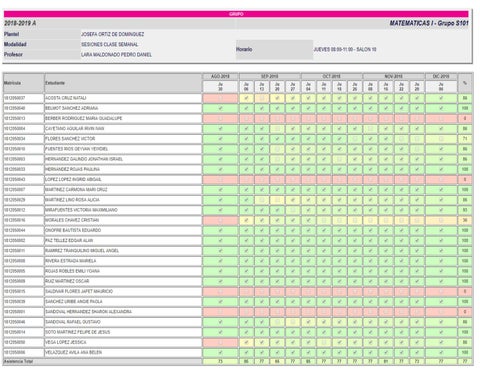This screenshot has height=371, width=480.
Task: Click the DIC 2018 month header
Action: [441, 76]
